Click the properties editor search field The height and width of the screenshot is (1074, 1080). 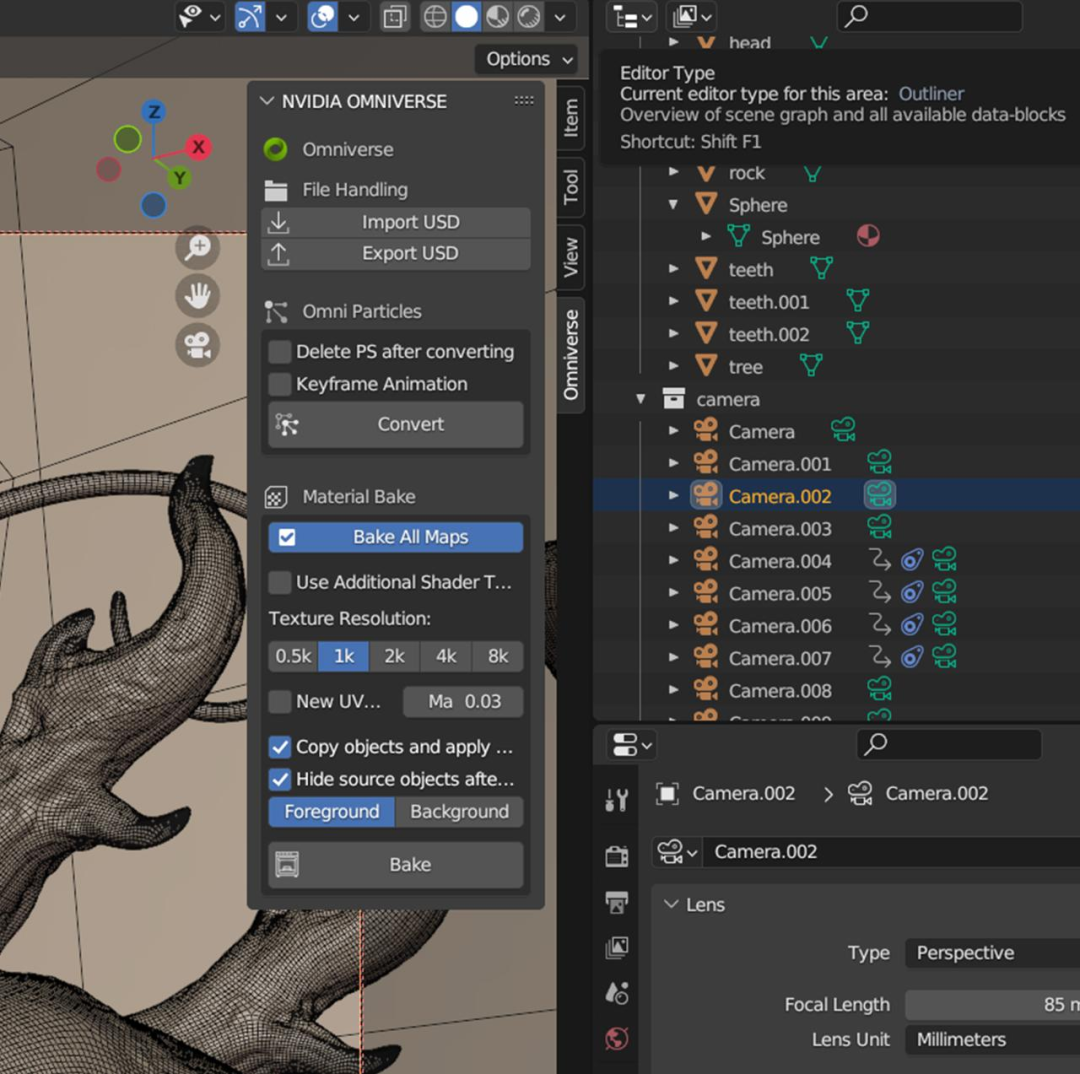pyautogui.click(x=949, y=745)
